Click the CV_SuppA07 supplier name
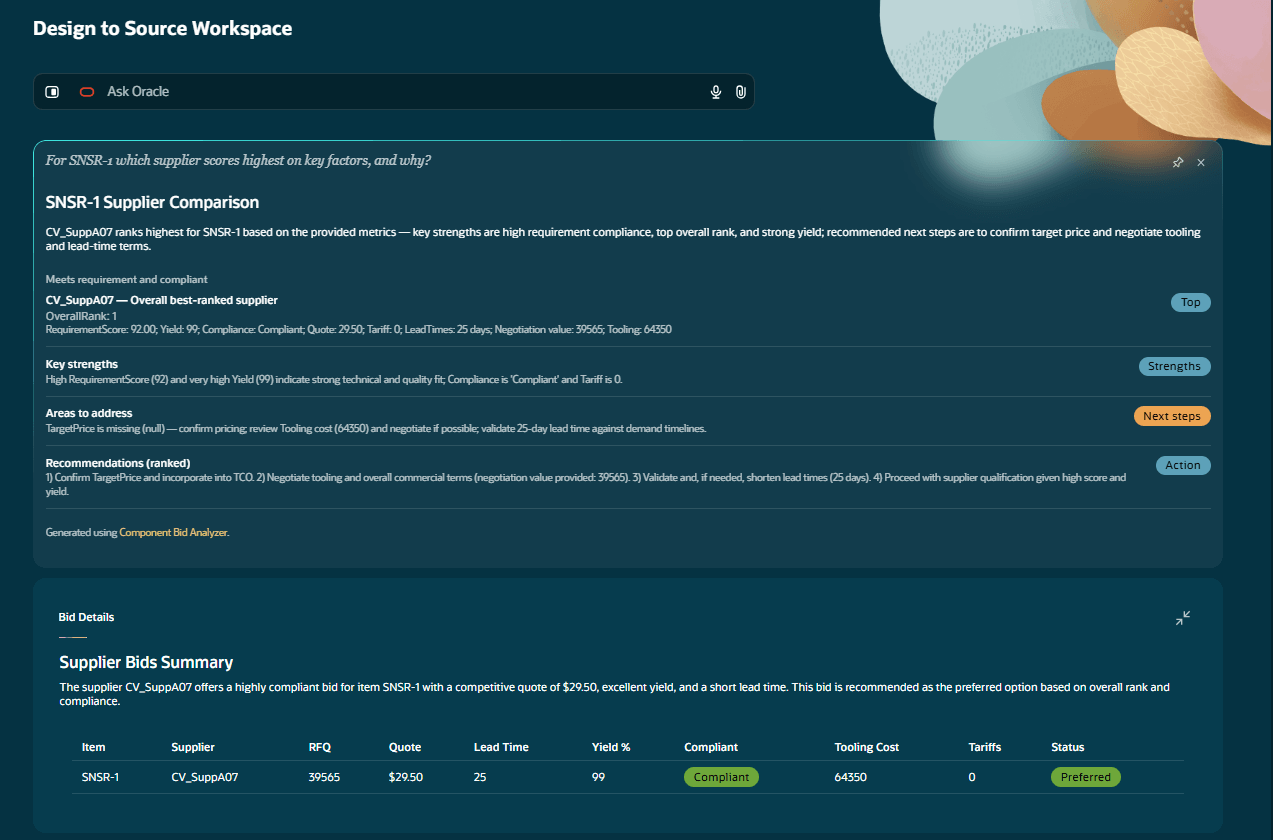This screenshot has width=1273, height=840. 205,777
